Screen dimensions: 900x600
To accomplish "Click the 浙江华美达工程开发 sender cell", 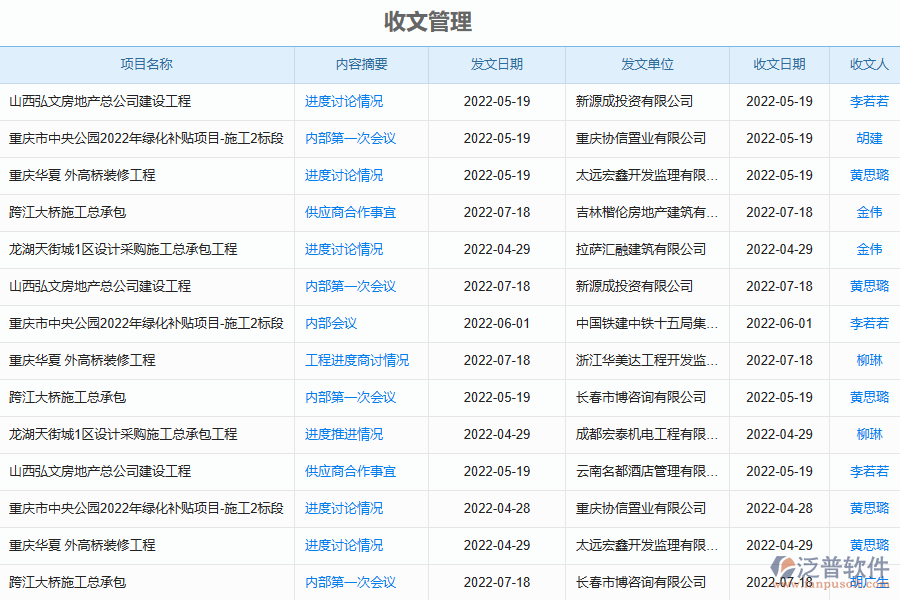I will pos(646,360).
